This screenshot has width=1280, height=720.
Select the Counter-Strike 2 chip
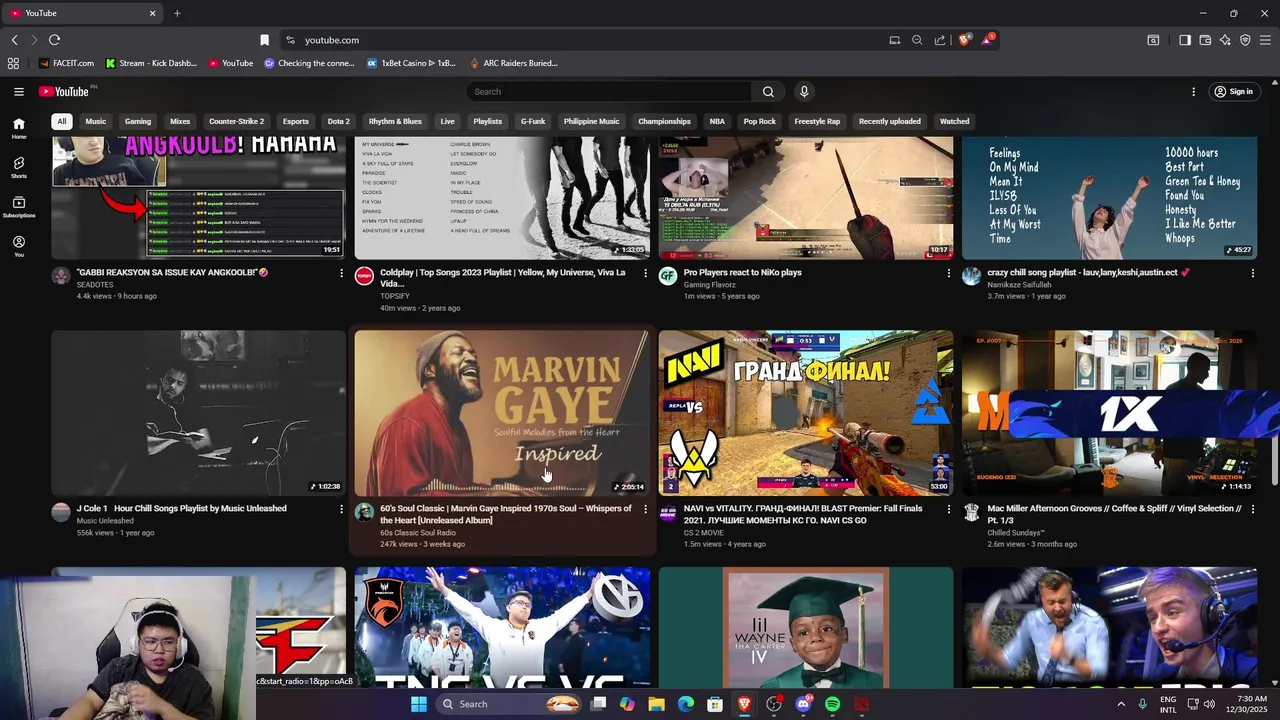[236, 121]
